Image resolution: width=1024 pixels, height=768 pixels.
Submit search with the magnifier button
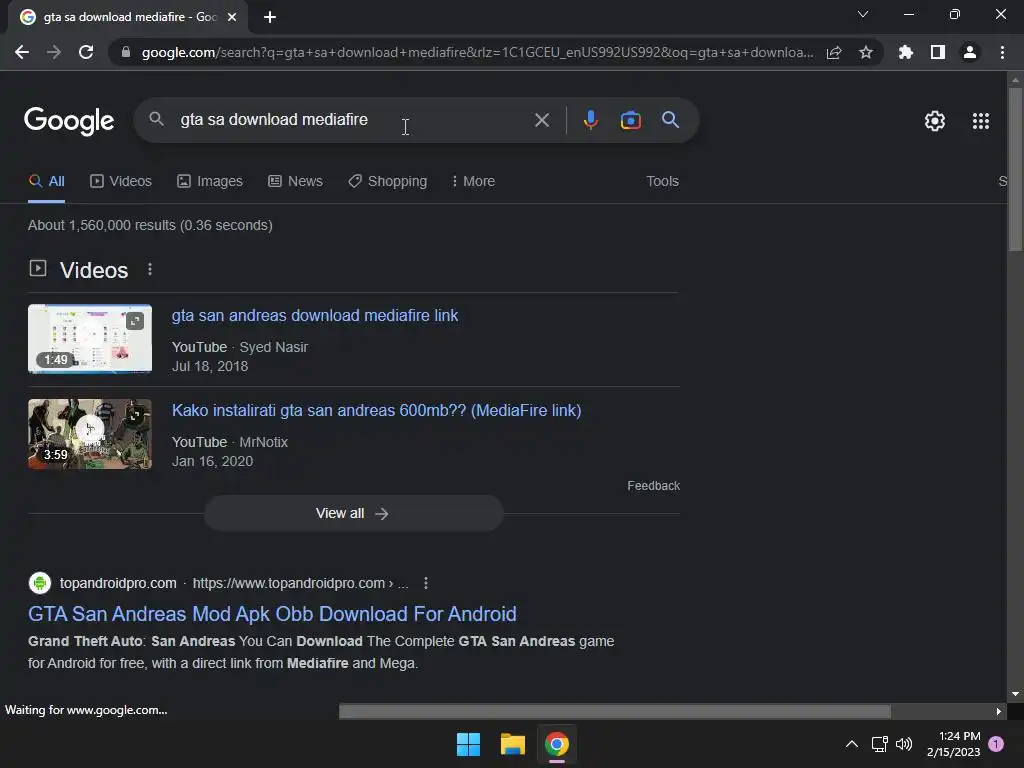coord(670,120)
